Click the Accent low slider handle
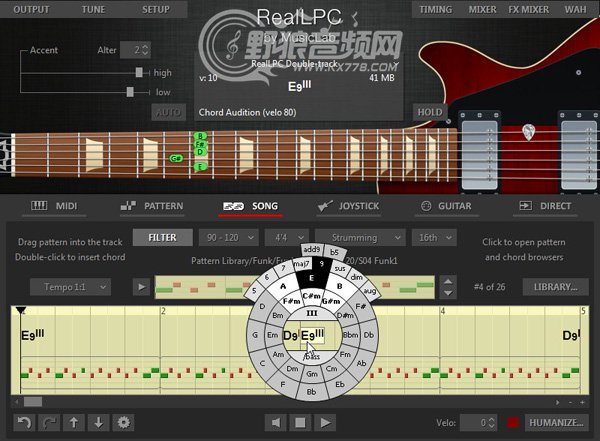Image resolution: width=600 pixels, height=441 pixels. click(x=130, y=92)
